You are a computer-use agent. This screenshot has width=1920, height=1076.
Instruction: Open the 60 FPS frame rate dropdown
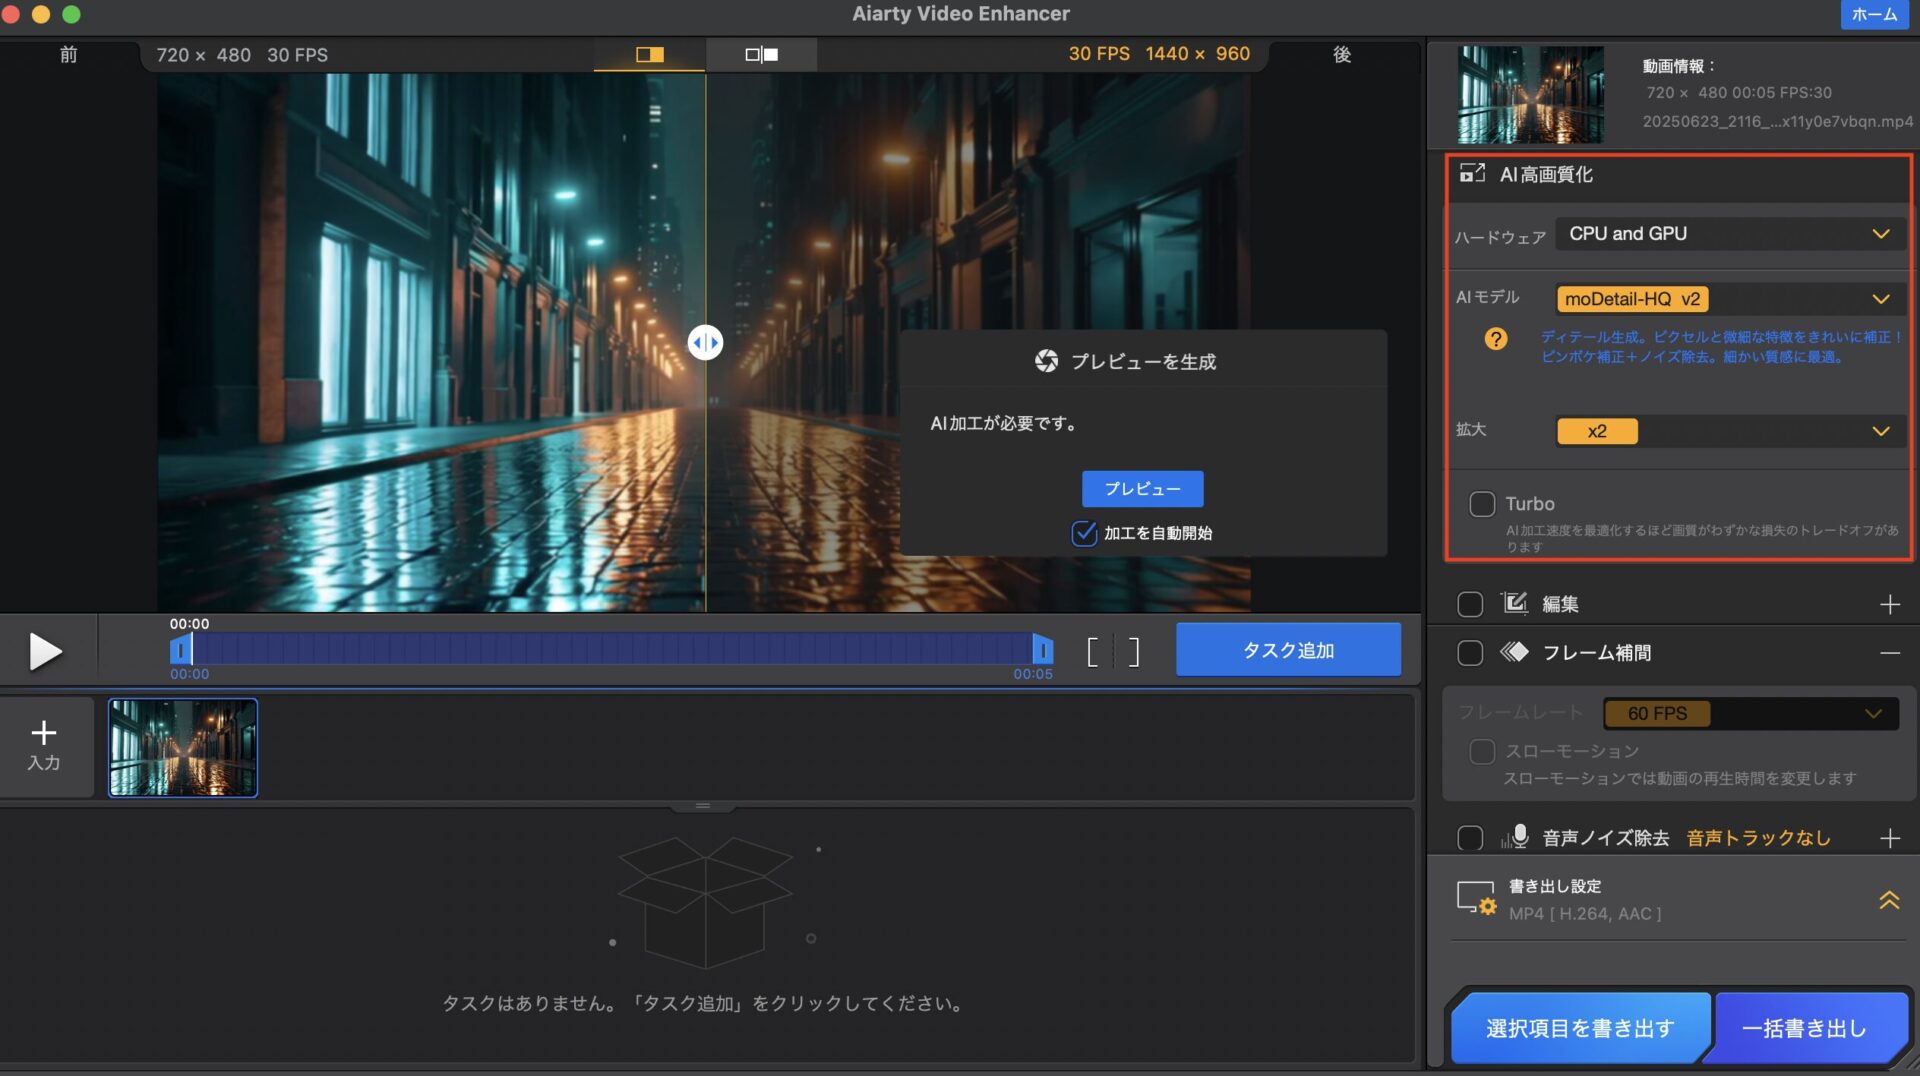coord(1750,714)
